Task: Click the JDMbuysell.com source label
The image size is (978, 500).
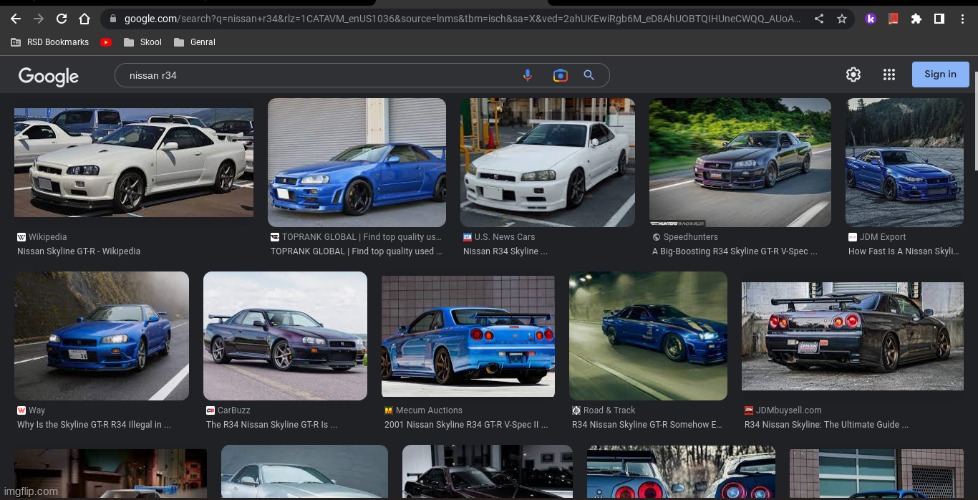Action: coord(788,410)
